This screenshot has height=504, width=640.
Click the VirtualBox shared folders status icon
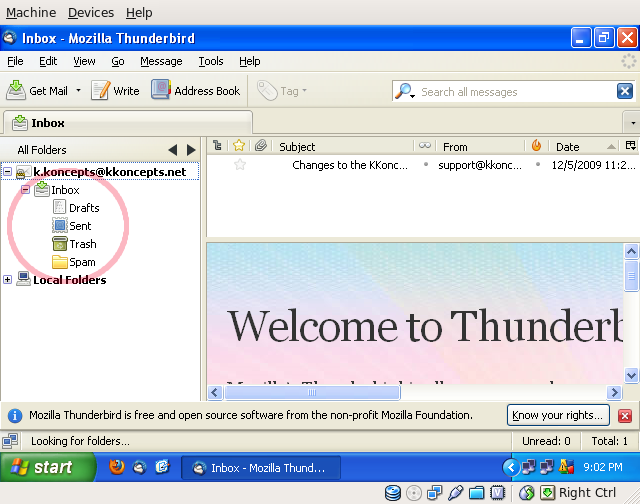476,493
